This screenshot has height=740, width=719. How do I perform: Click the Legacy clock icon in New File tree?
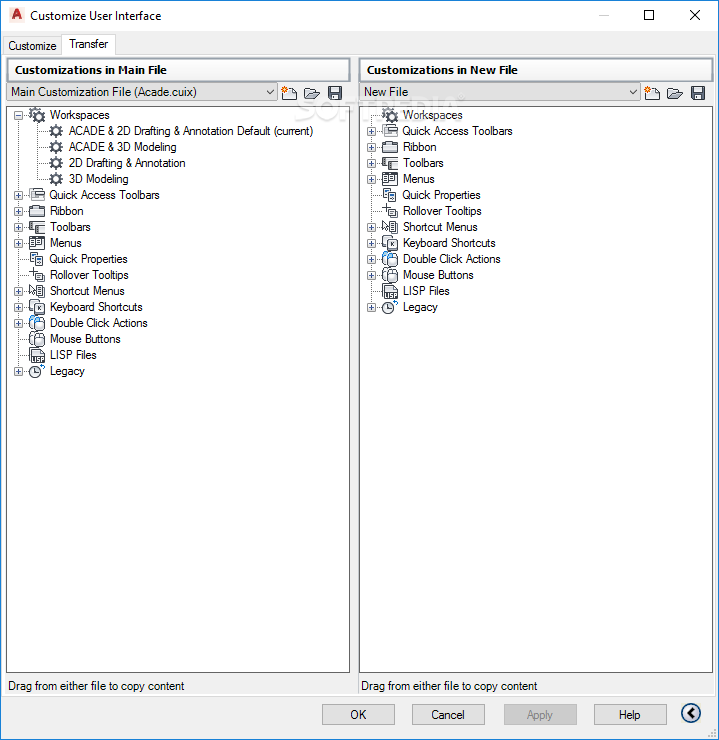(x=390, y=307)
